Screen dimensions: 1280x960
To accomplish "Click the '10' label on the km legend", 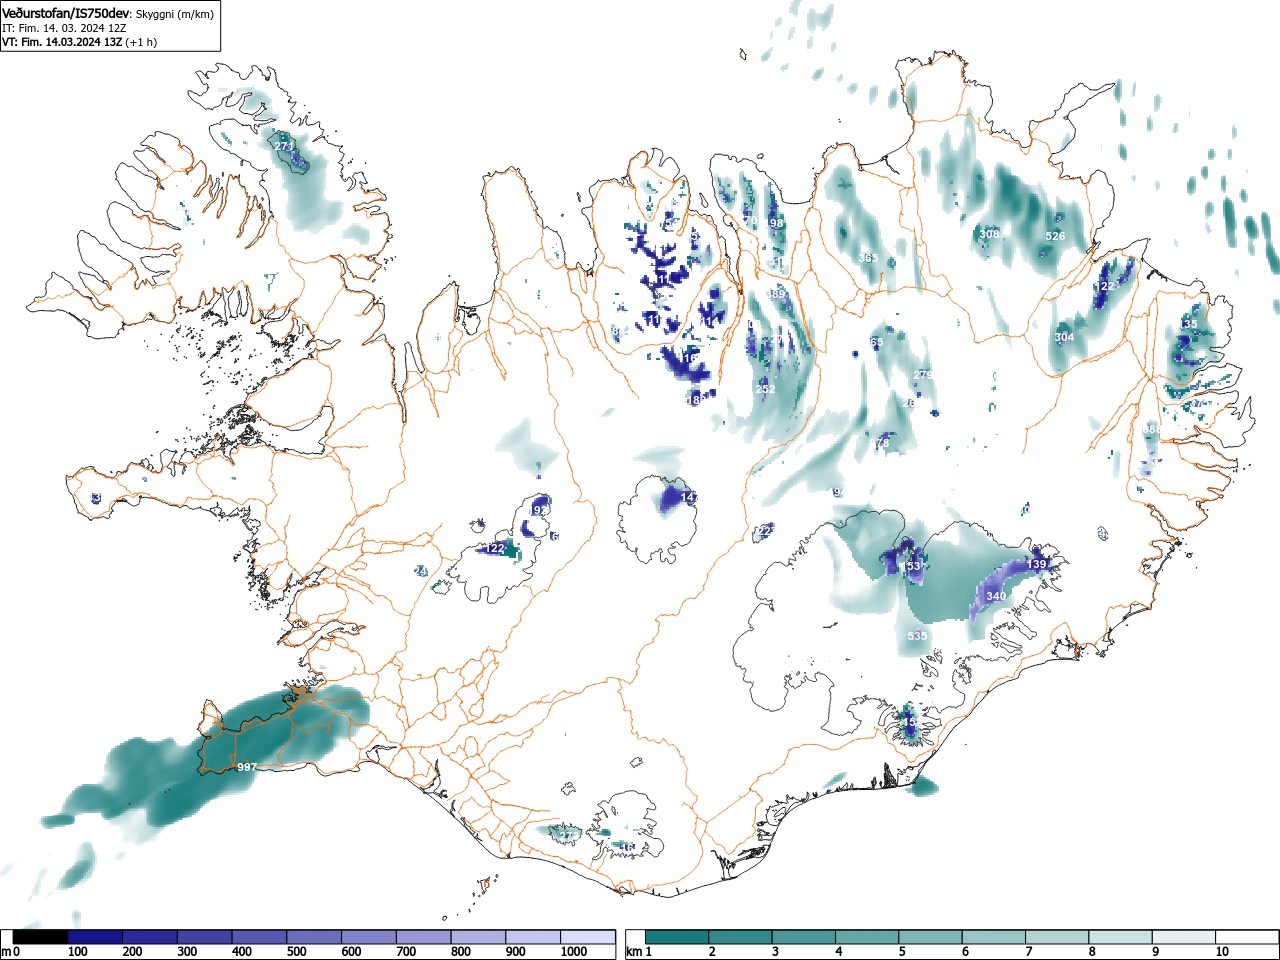I will [x=1222, y=952].
